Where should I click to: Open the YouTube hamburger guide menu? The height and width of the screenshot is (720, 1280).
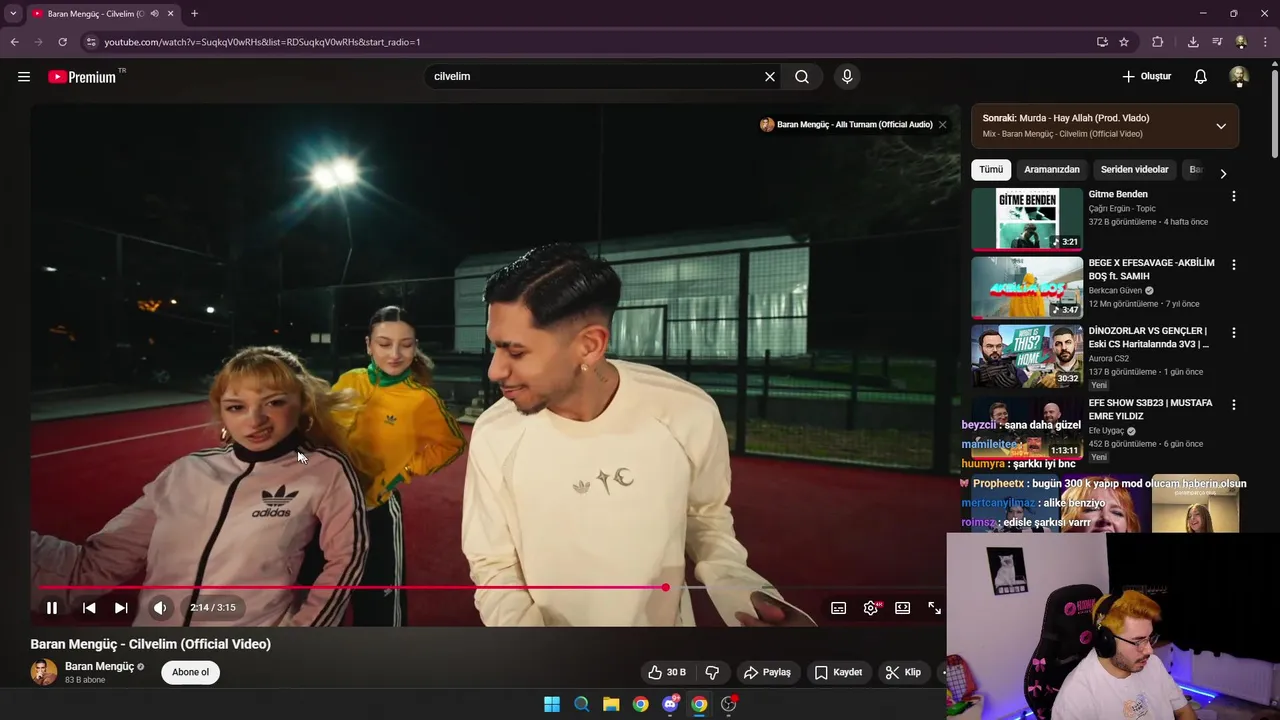click(x=24, y=76)
